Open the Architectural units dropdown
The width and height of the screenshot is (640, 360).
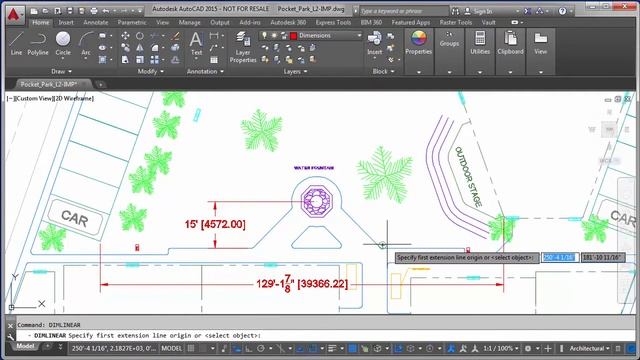pos(589,348)
